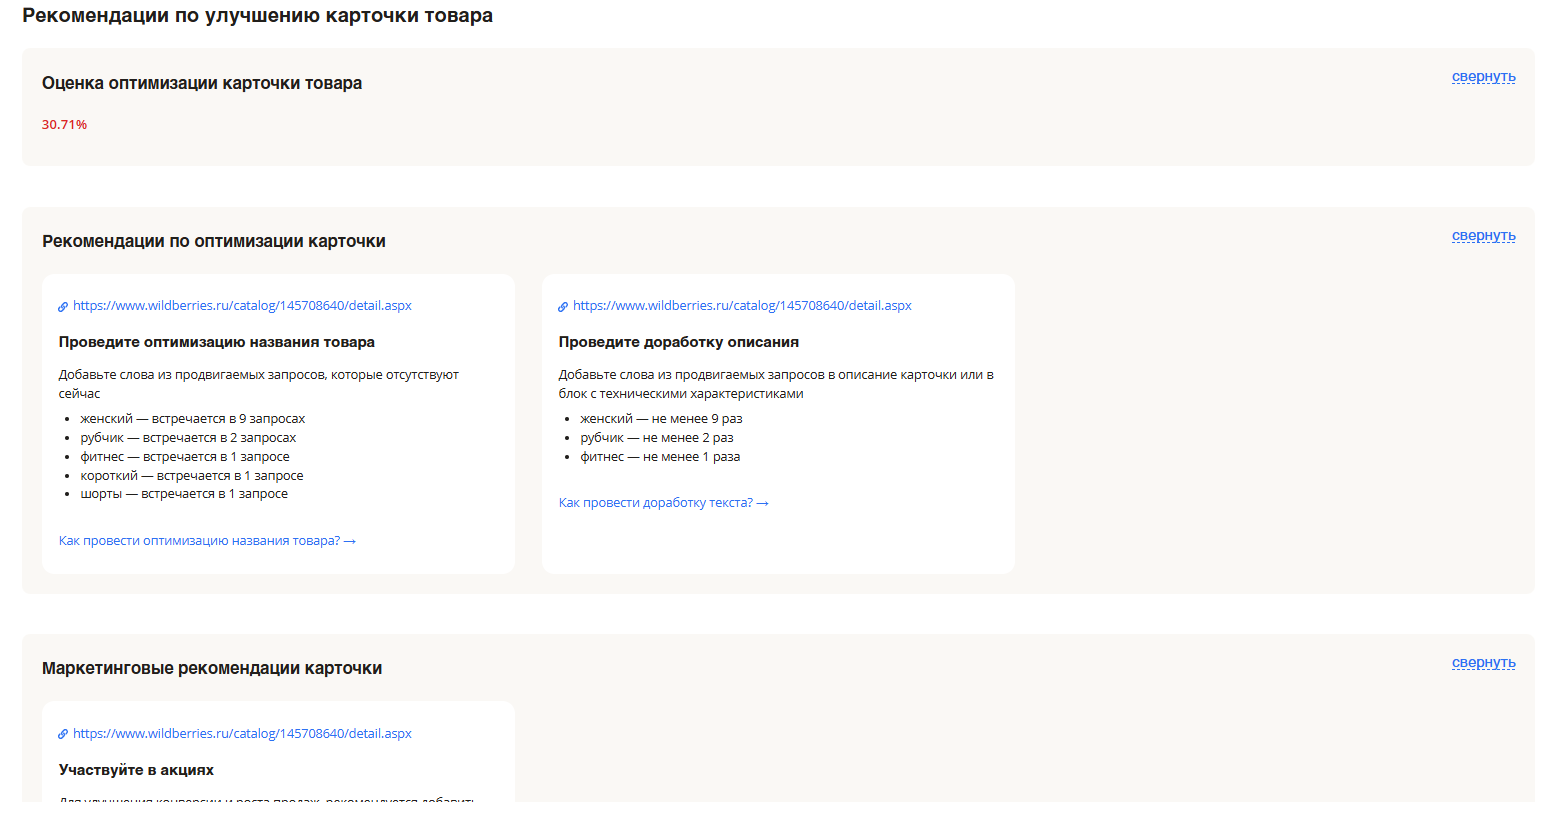Click heading 'Проведите оптимизацию названия товара'
The height and width of the screenshot is (826, 1548).
tap(217, 342)
